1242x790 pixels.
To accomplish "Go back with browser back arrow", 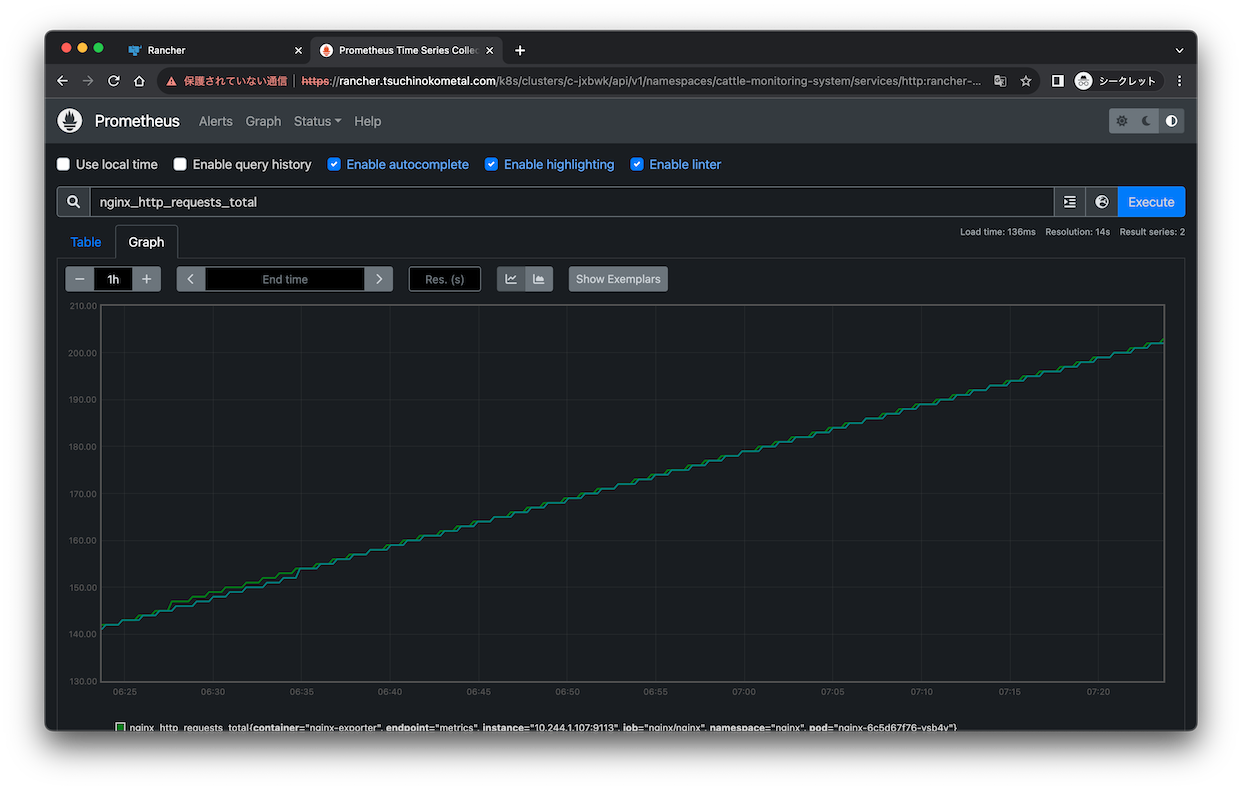I will point(63,81).
